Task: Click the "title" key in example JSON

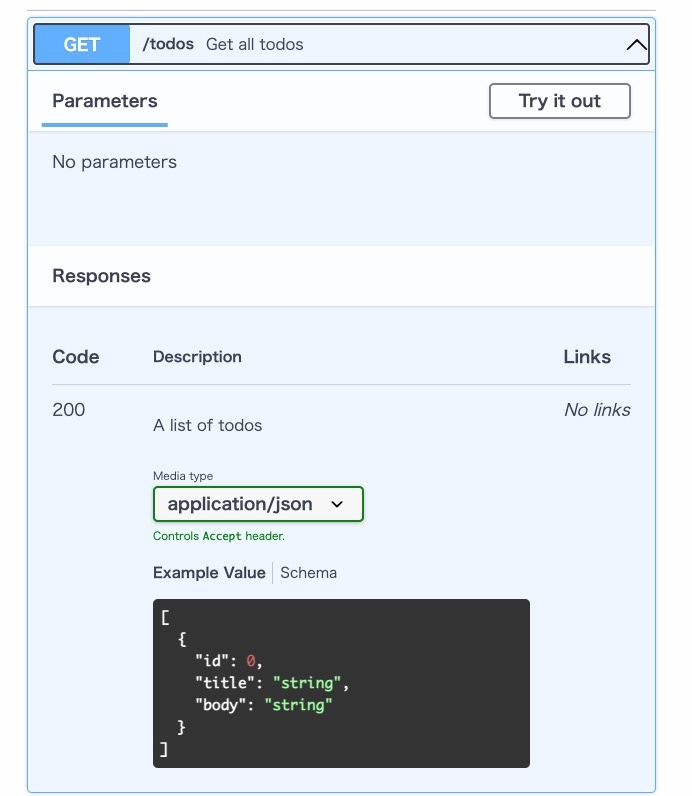Action: pyautogui.click(x=225, y=683)
